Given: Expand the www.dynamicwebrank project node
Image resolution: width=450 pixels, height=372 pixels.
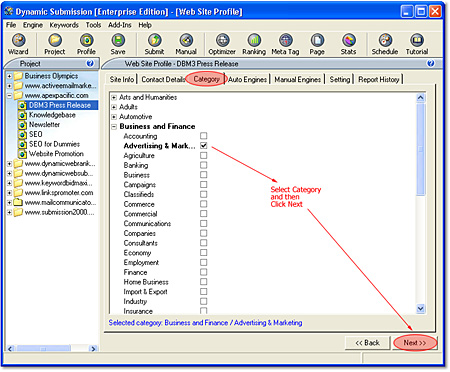Looking at the screenshot, I should click(9, 164).
